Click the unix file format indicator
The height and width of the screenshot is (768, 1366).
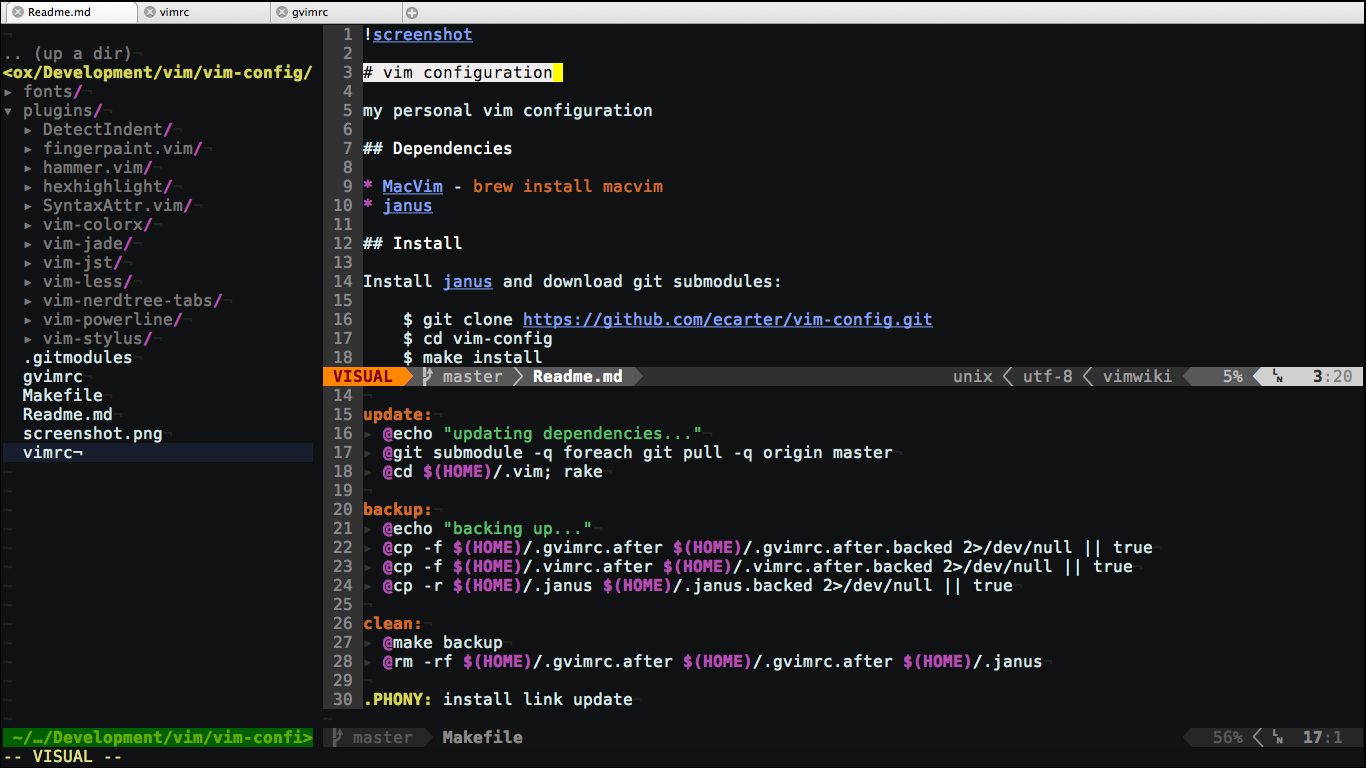[x=971, y=376]
